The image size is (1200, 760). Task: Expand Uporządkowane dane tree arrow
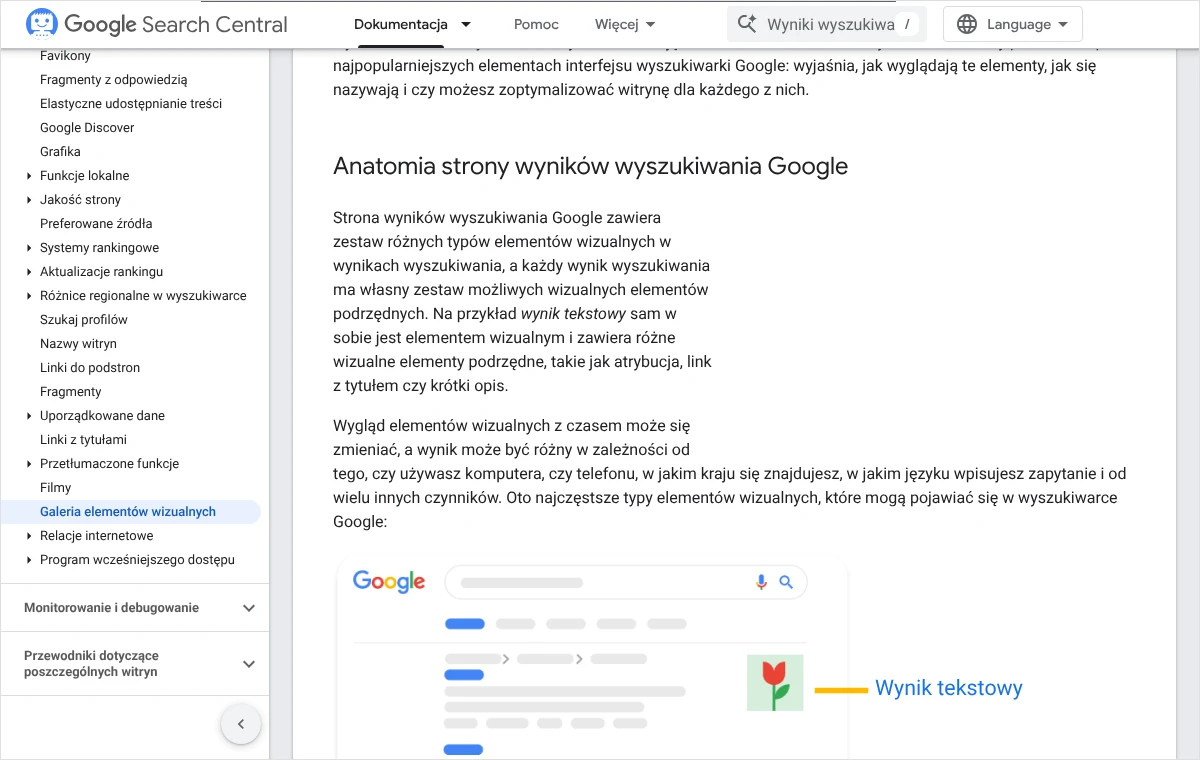point(30,416)
